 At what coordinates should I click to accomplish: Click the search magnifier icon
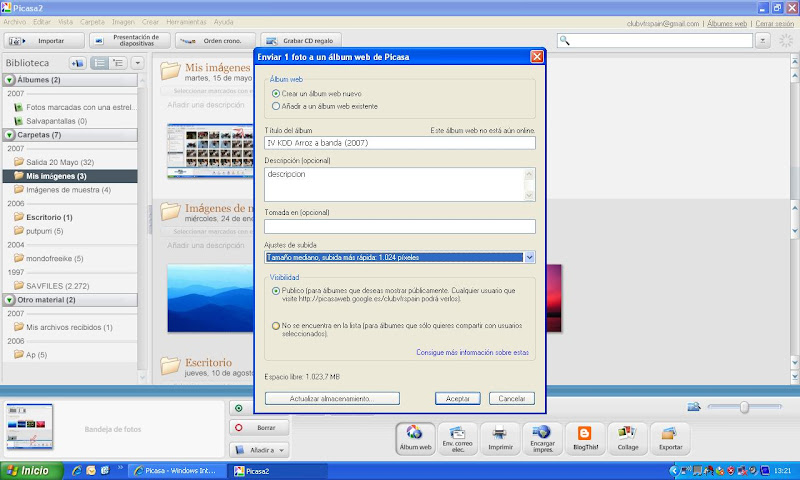(x=564, y=40)
